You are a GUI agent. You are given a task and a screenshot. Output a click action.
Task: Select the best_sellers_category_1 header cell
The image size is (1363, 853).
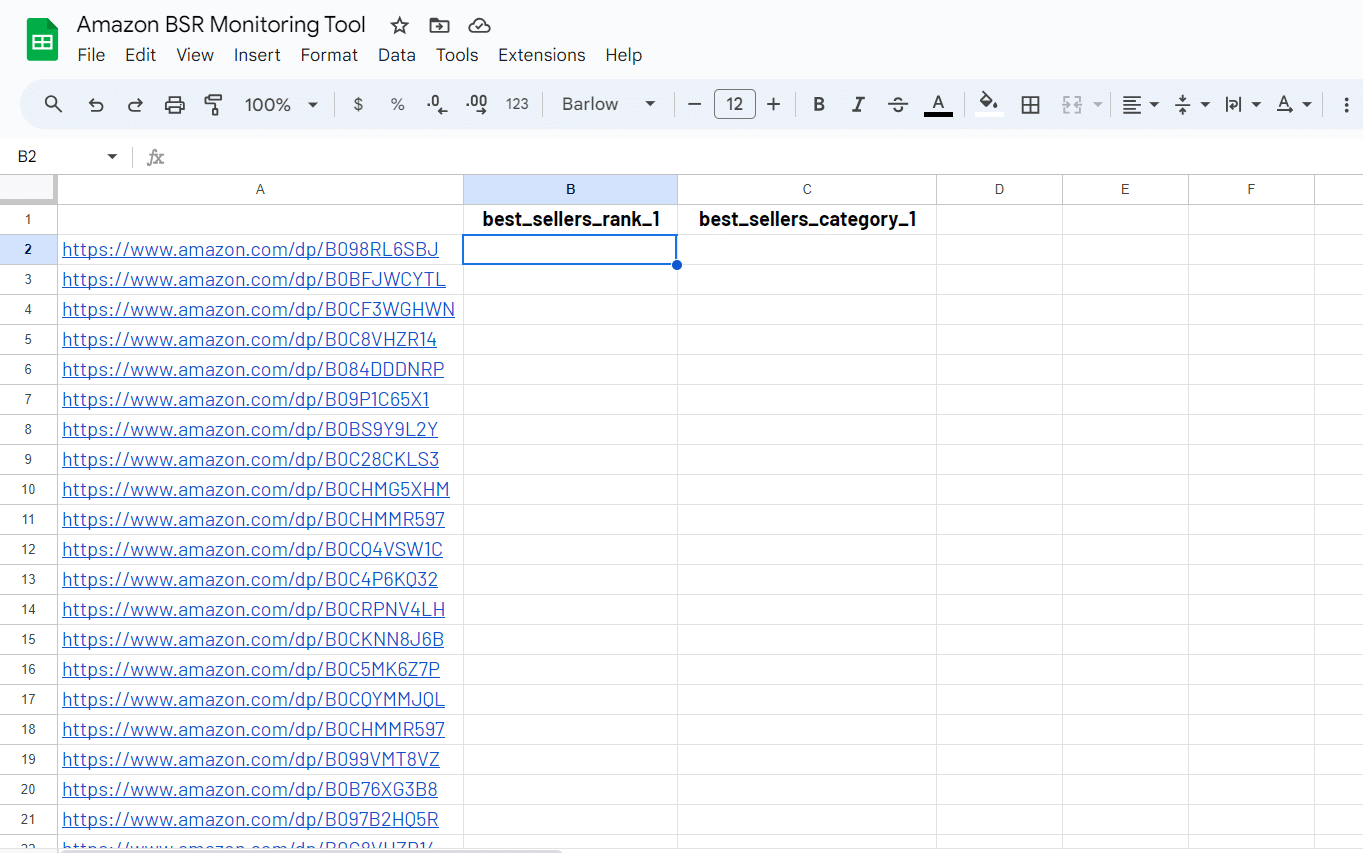807,219
